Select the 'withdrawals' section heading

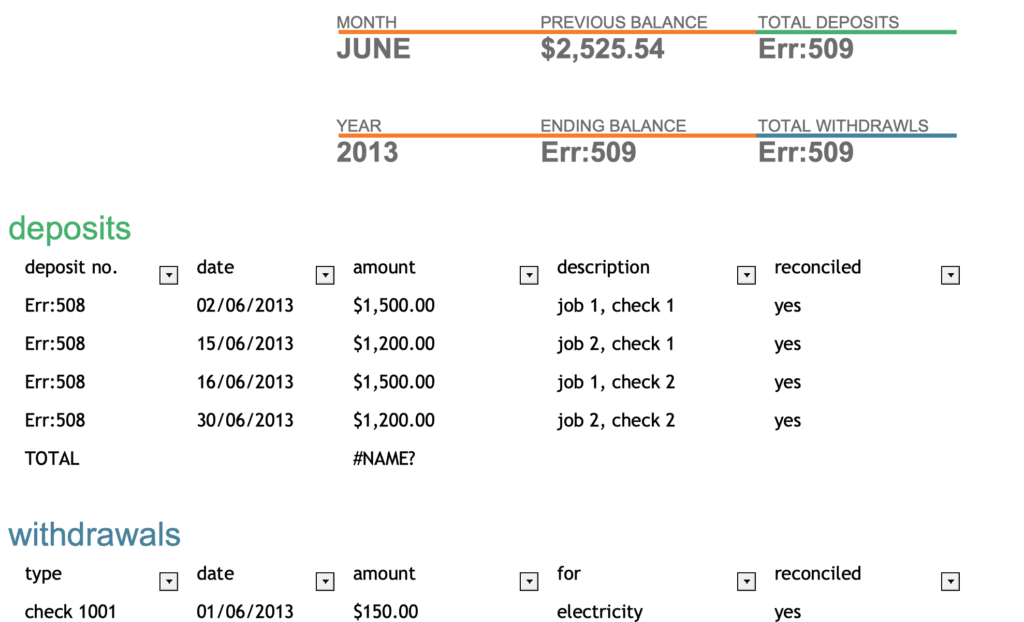pos(94,535)
